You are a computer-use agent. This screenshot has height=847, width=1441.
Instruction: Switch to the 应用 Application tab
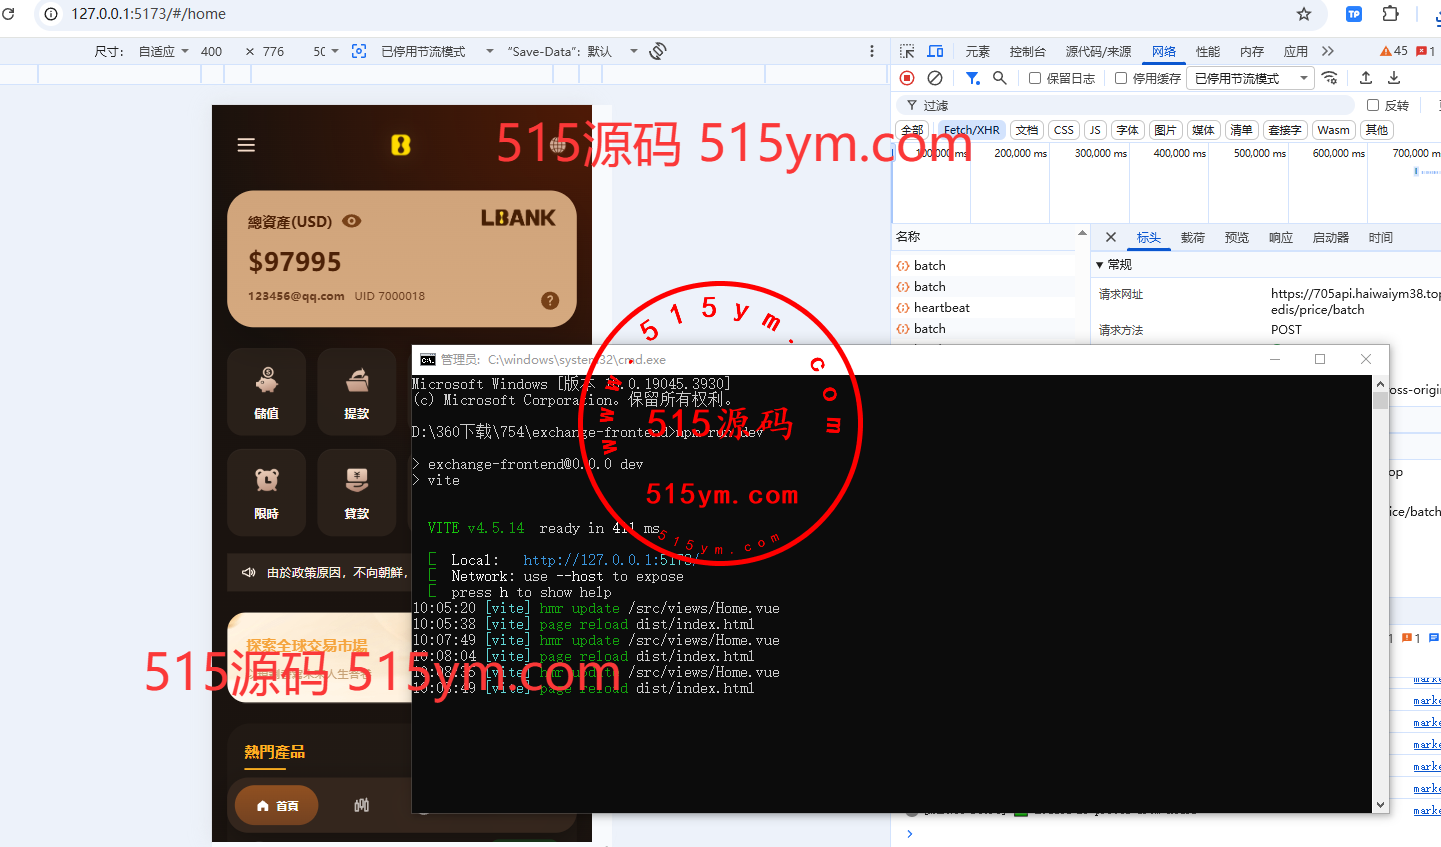(1296, 51)
